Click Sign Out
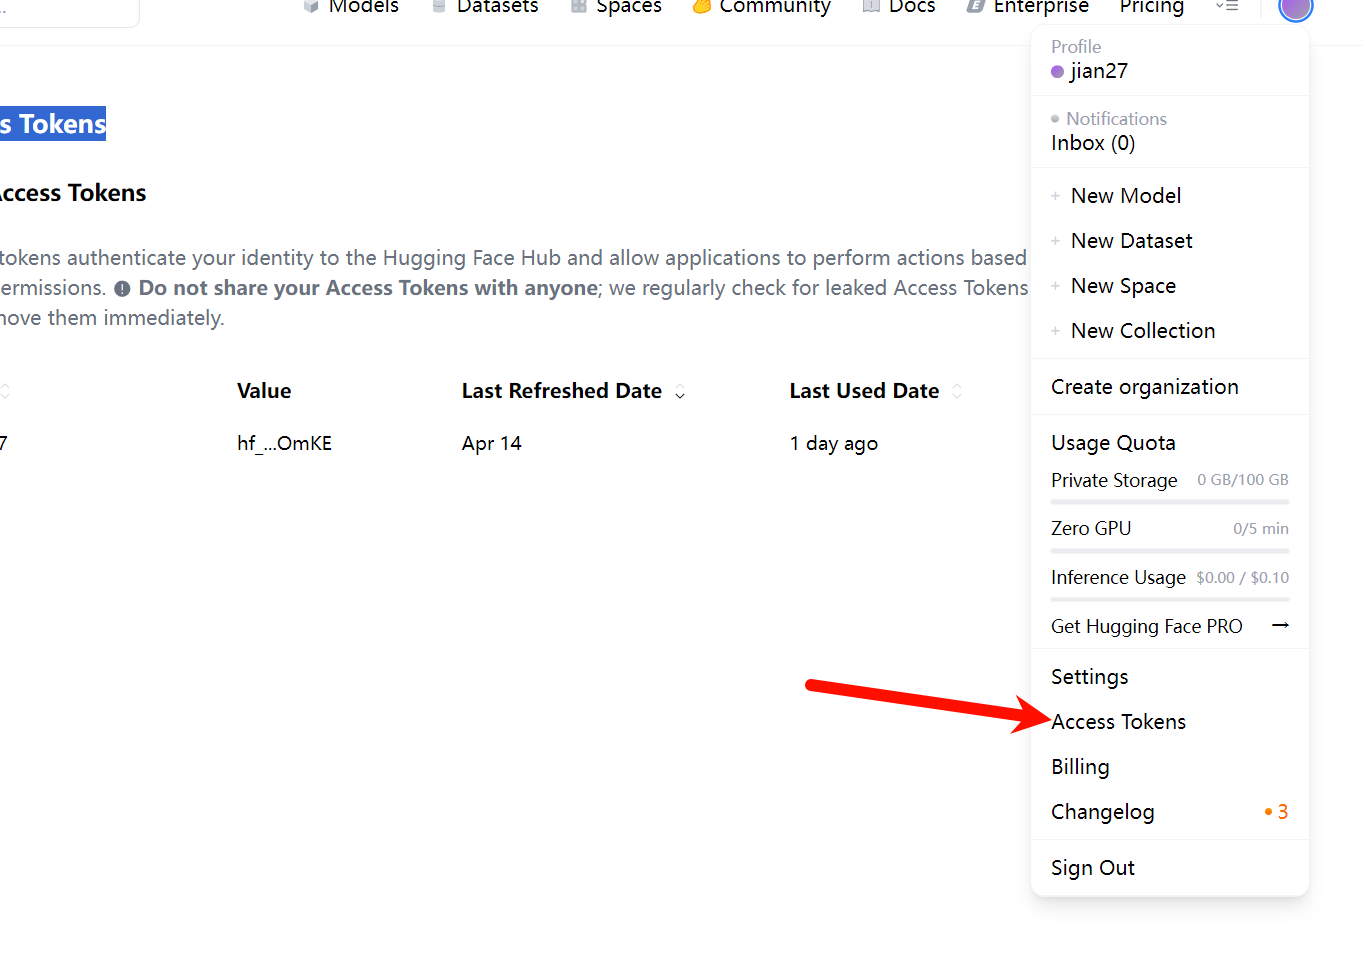 [x=1093, y=868]
